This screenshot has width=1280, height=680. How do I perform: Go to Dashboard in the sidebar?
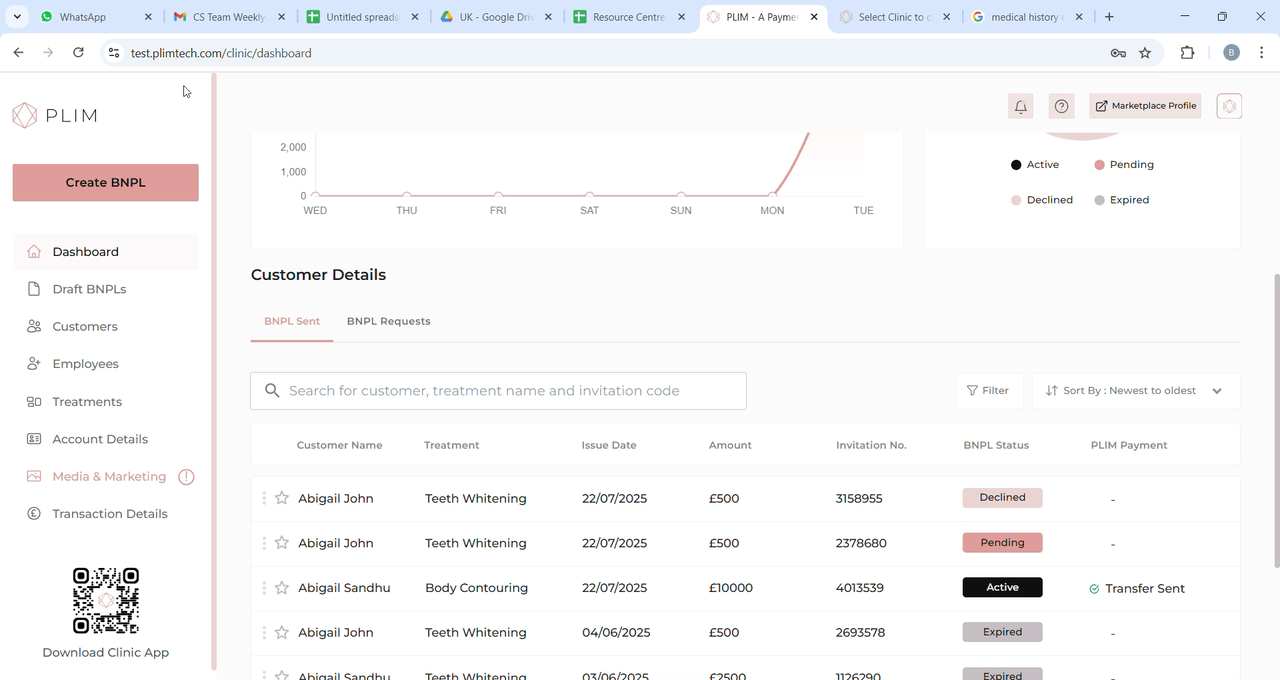click(106, 252)
